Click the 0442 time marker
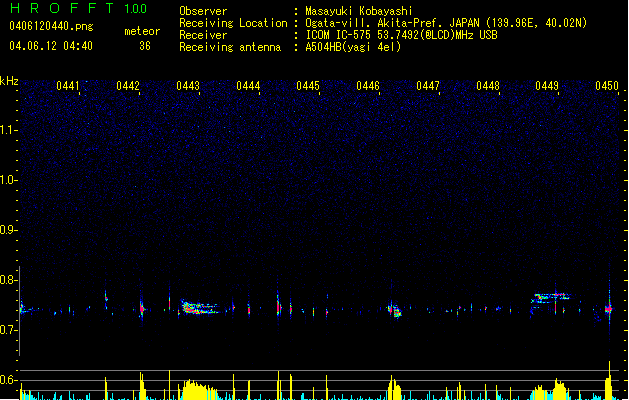This screenshot has width=629, height=400. [128, 86]
